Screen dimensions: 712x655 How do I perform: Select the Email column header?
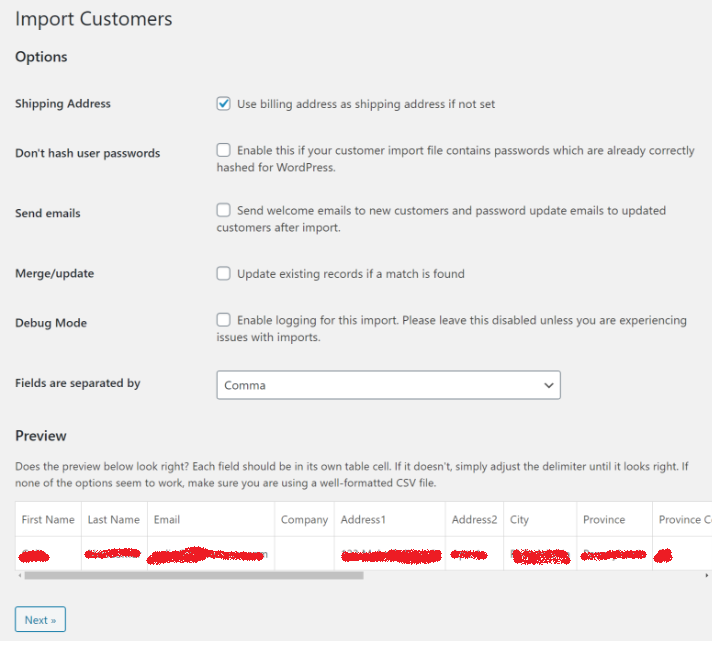[211, 519]
